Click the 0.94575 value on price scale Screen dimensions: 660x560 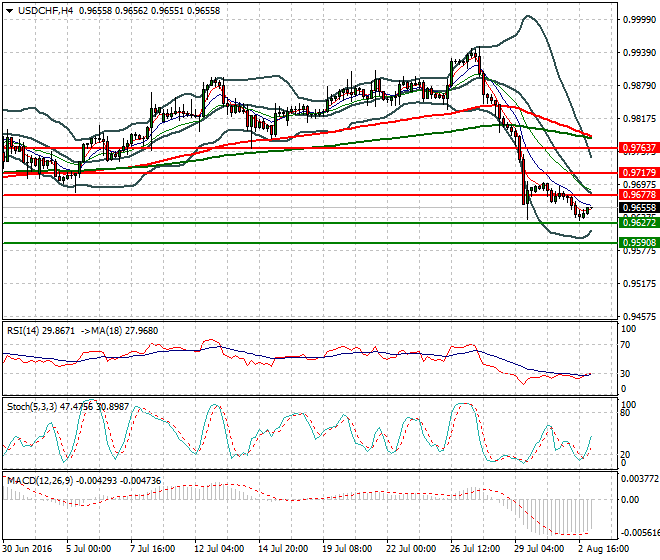click(637, 317)
